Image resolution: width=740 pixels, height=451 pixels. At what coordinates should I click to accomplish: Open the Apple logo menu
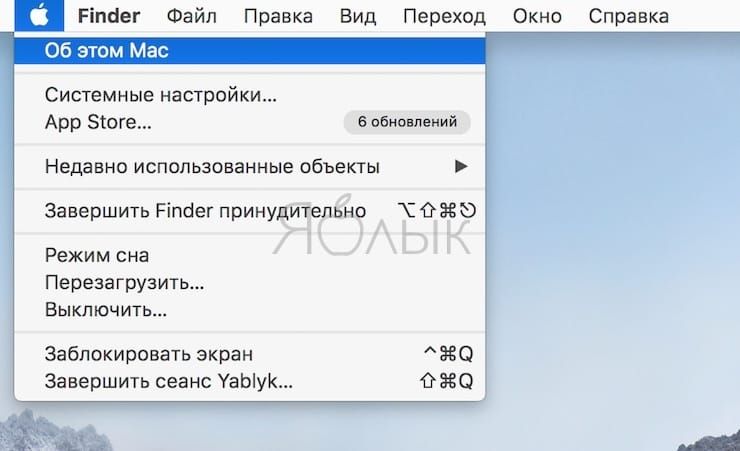pyautogui.click(x=39, y=16)
